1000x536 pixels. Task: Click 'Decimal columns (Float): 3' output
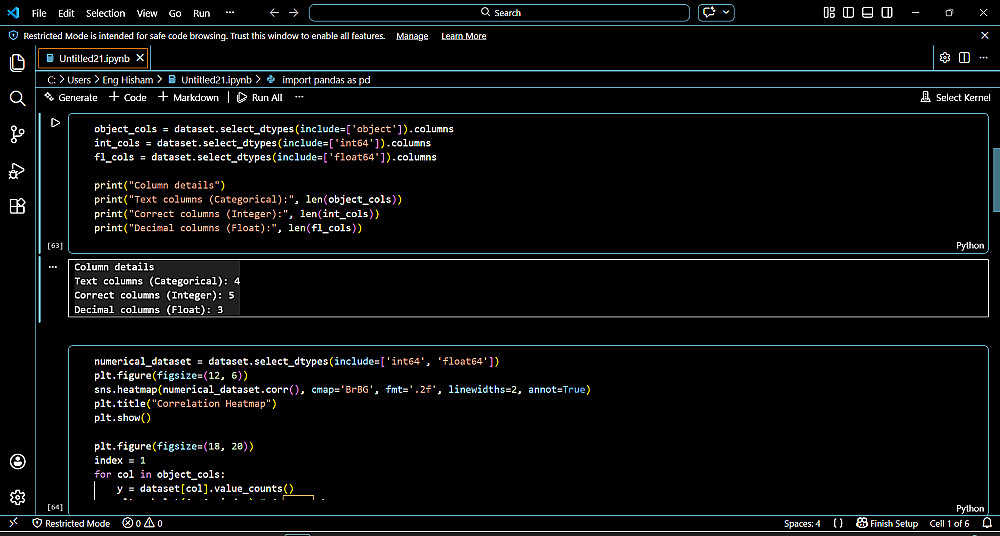[149, 309]
